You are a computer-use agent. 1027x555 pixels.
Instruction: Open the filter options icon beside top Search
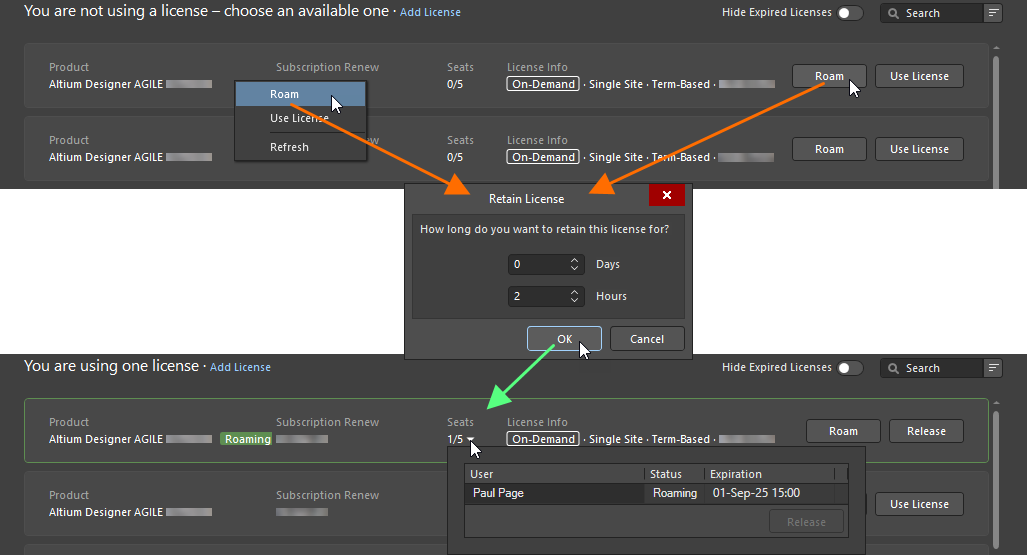993,13
